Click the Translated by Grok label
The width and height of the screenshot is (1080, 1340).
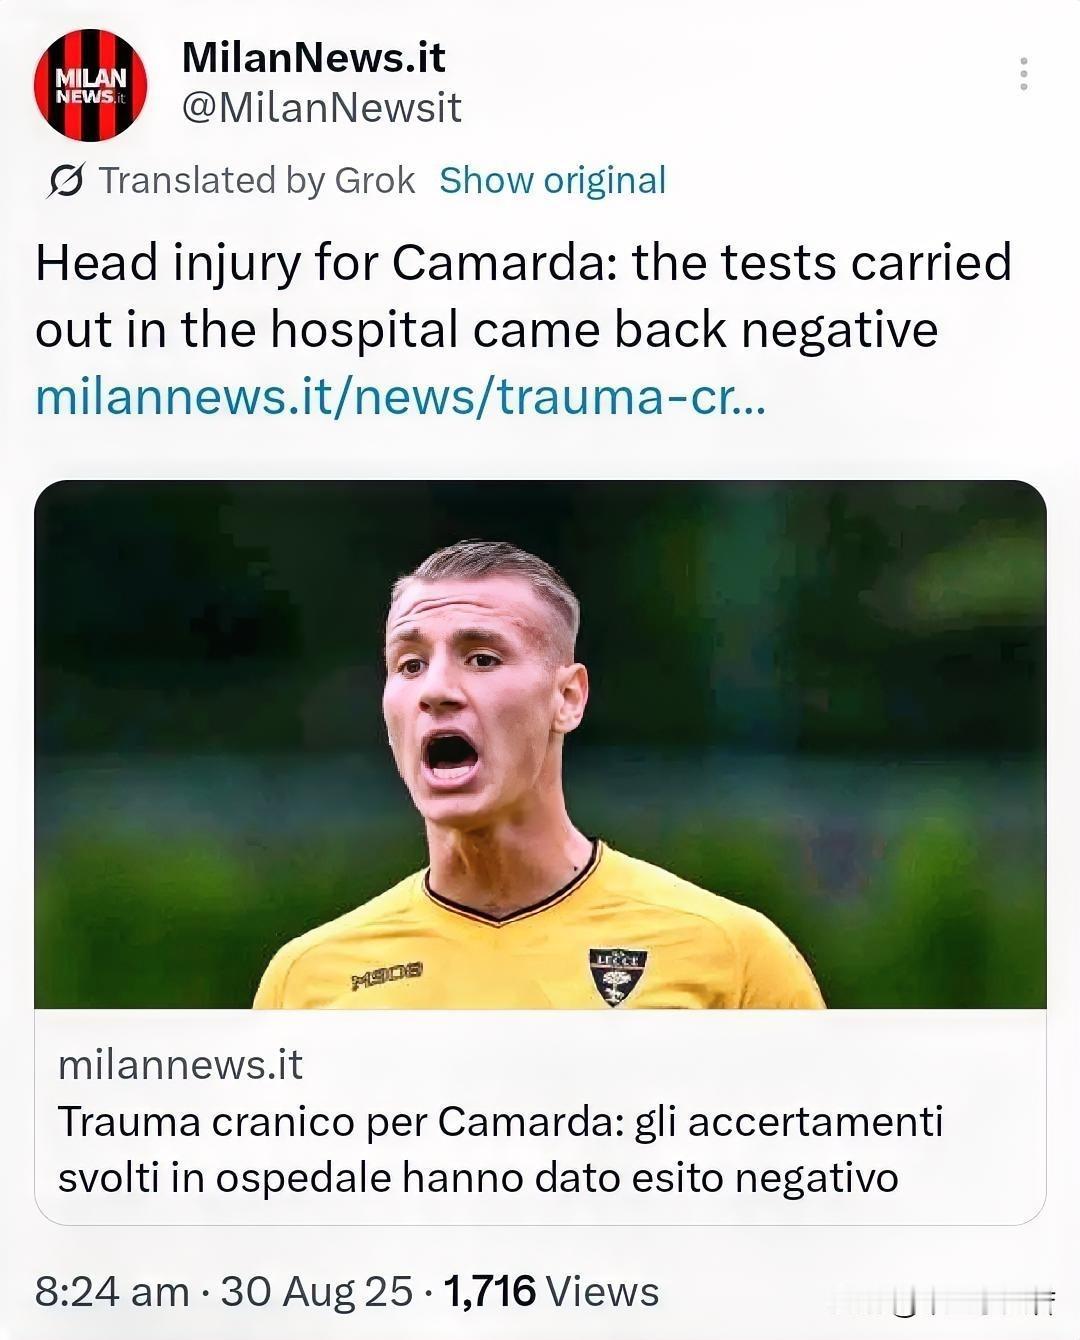257,181
